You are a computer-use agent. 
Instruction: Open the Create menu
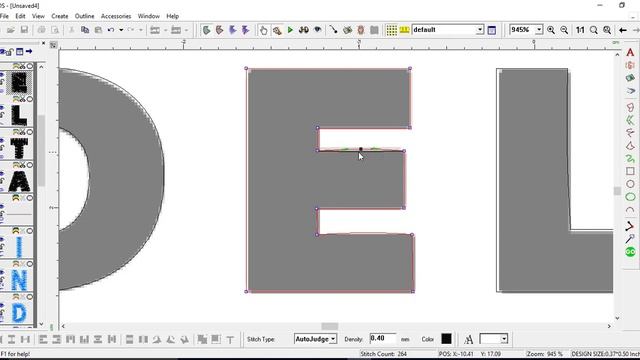click(x=60, y=16)
